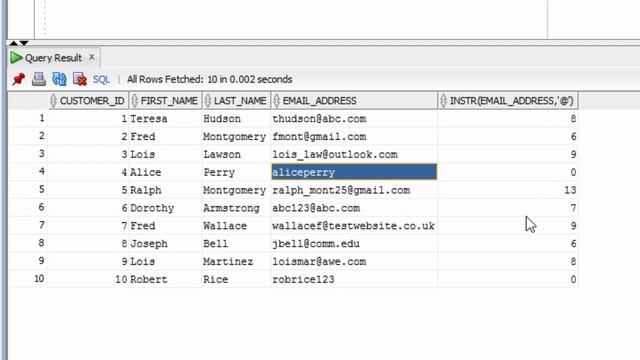
Task: Click last name Bell cell
Action: (236, 244)
